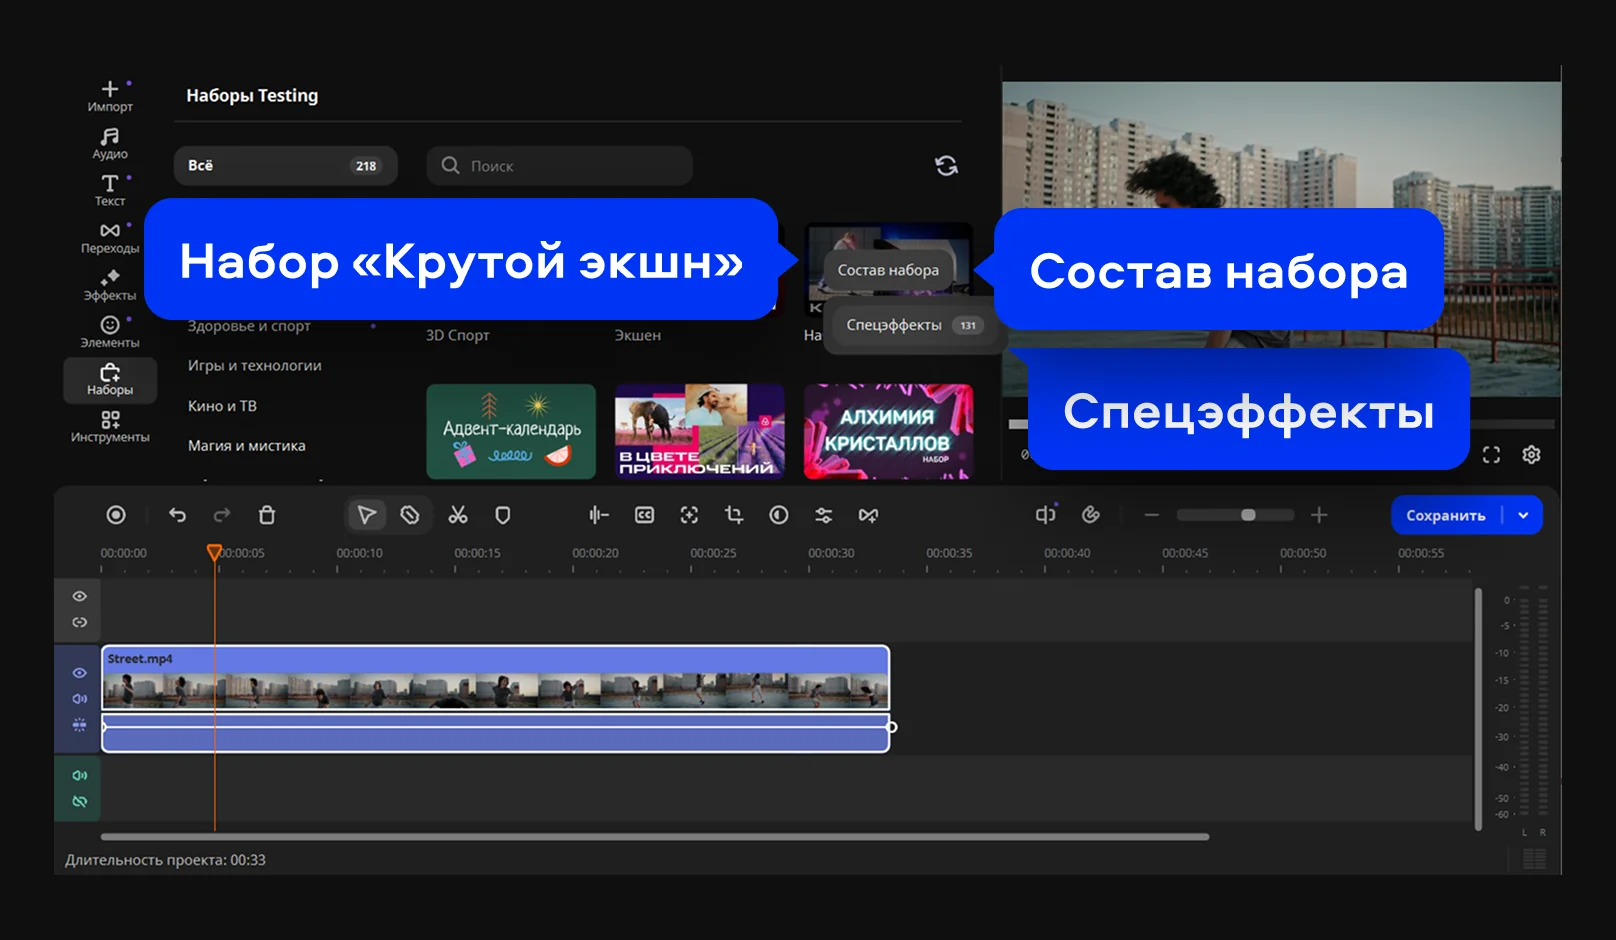Image resolution: width=1616 pixels, height=940 pixels.
Task: Toggle link on the green audio track
Action: click(x=80, y=801)
